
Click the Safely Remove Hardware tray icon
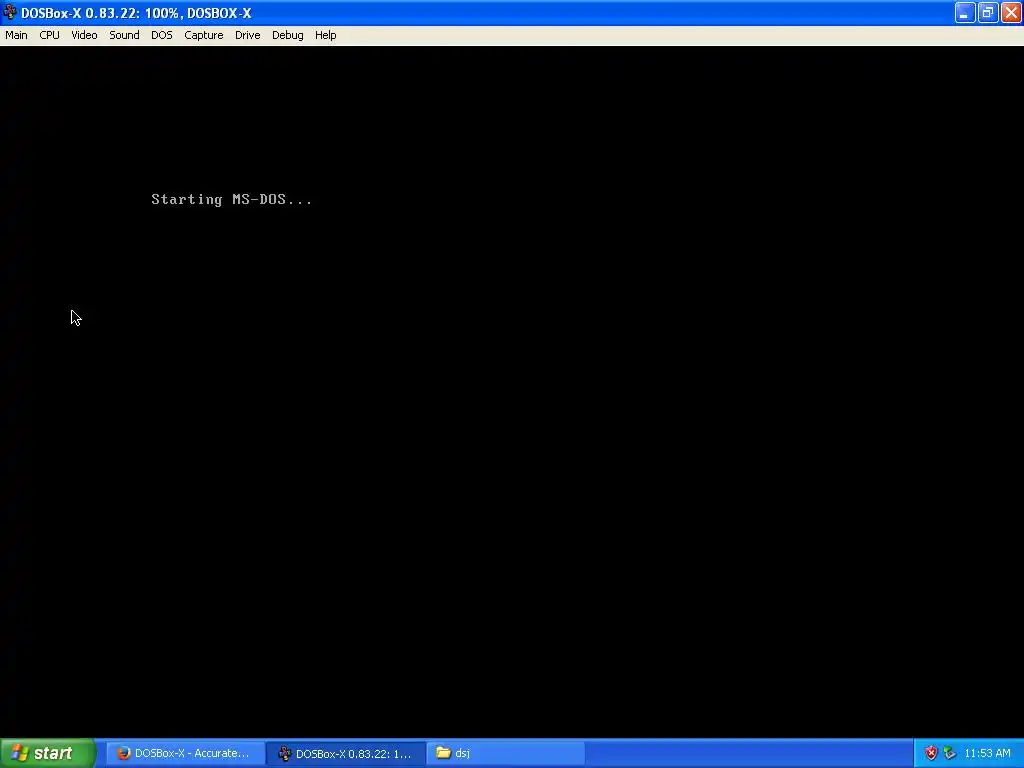coord(949,753)
